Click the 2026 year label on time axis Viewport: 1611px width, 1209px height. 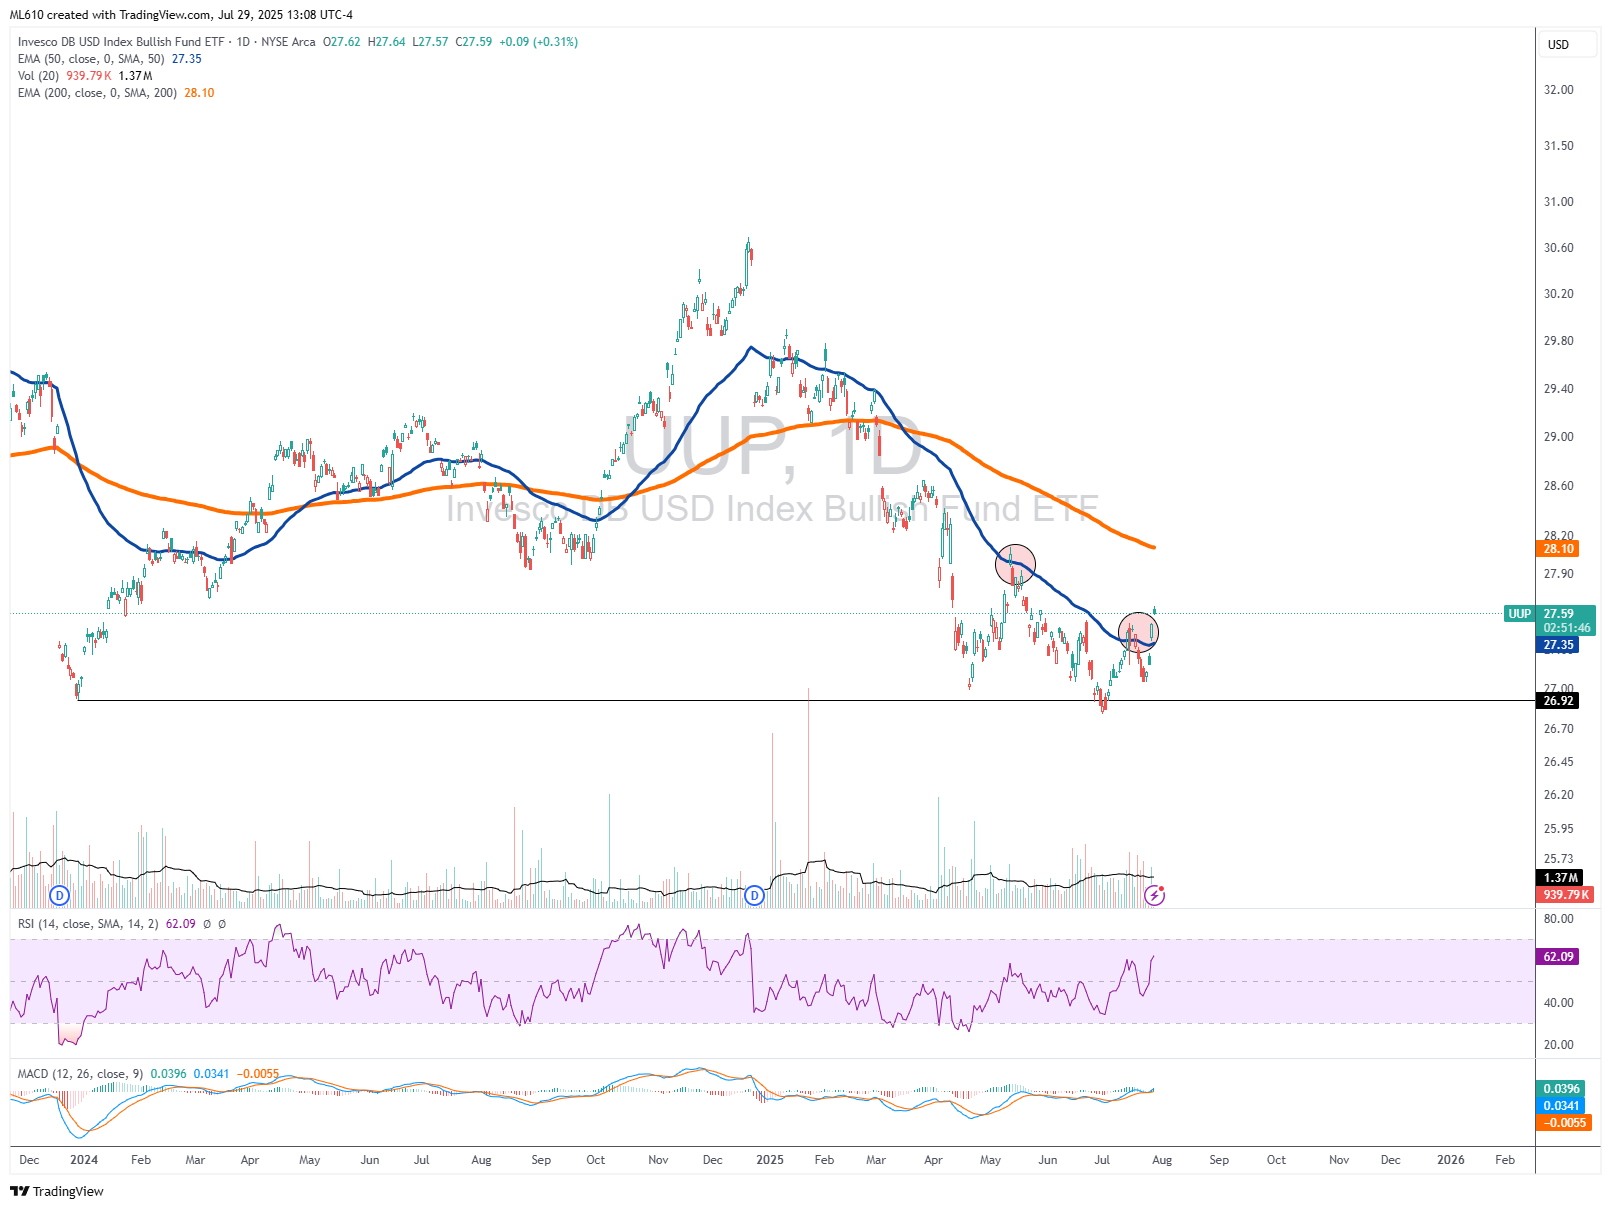[x=1450, y=1160]
